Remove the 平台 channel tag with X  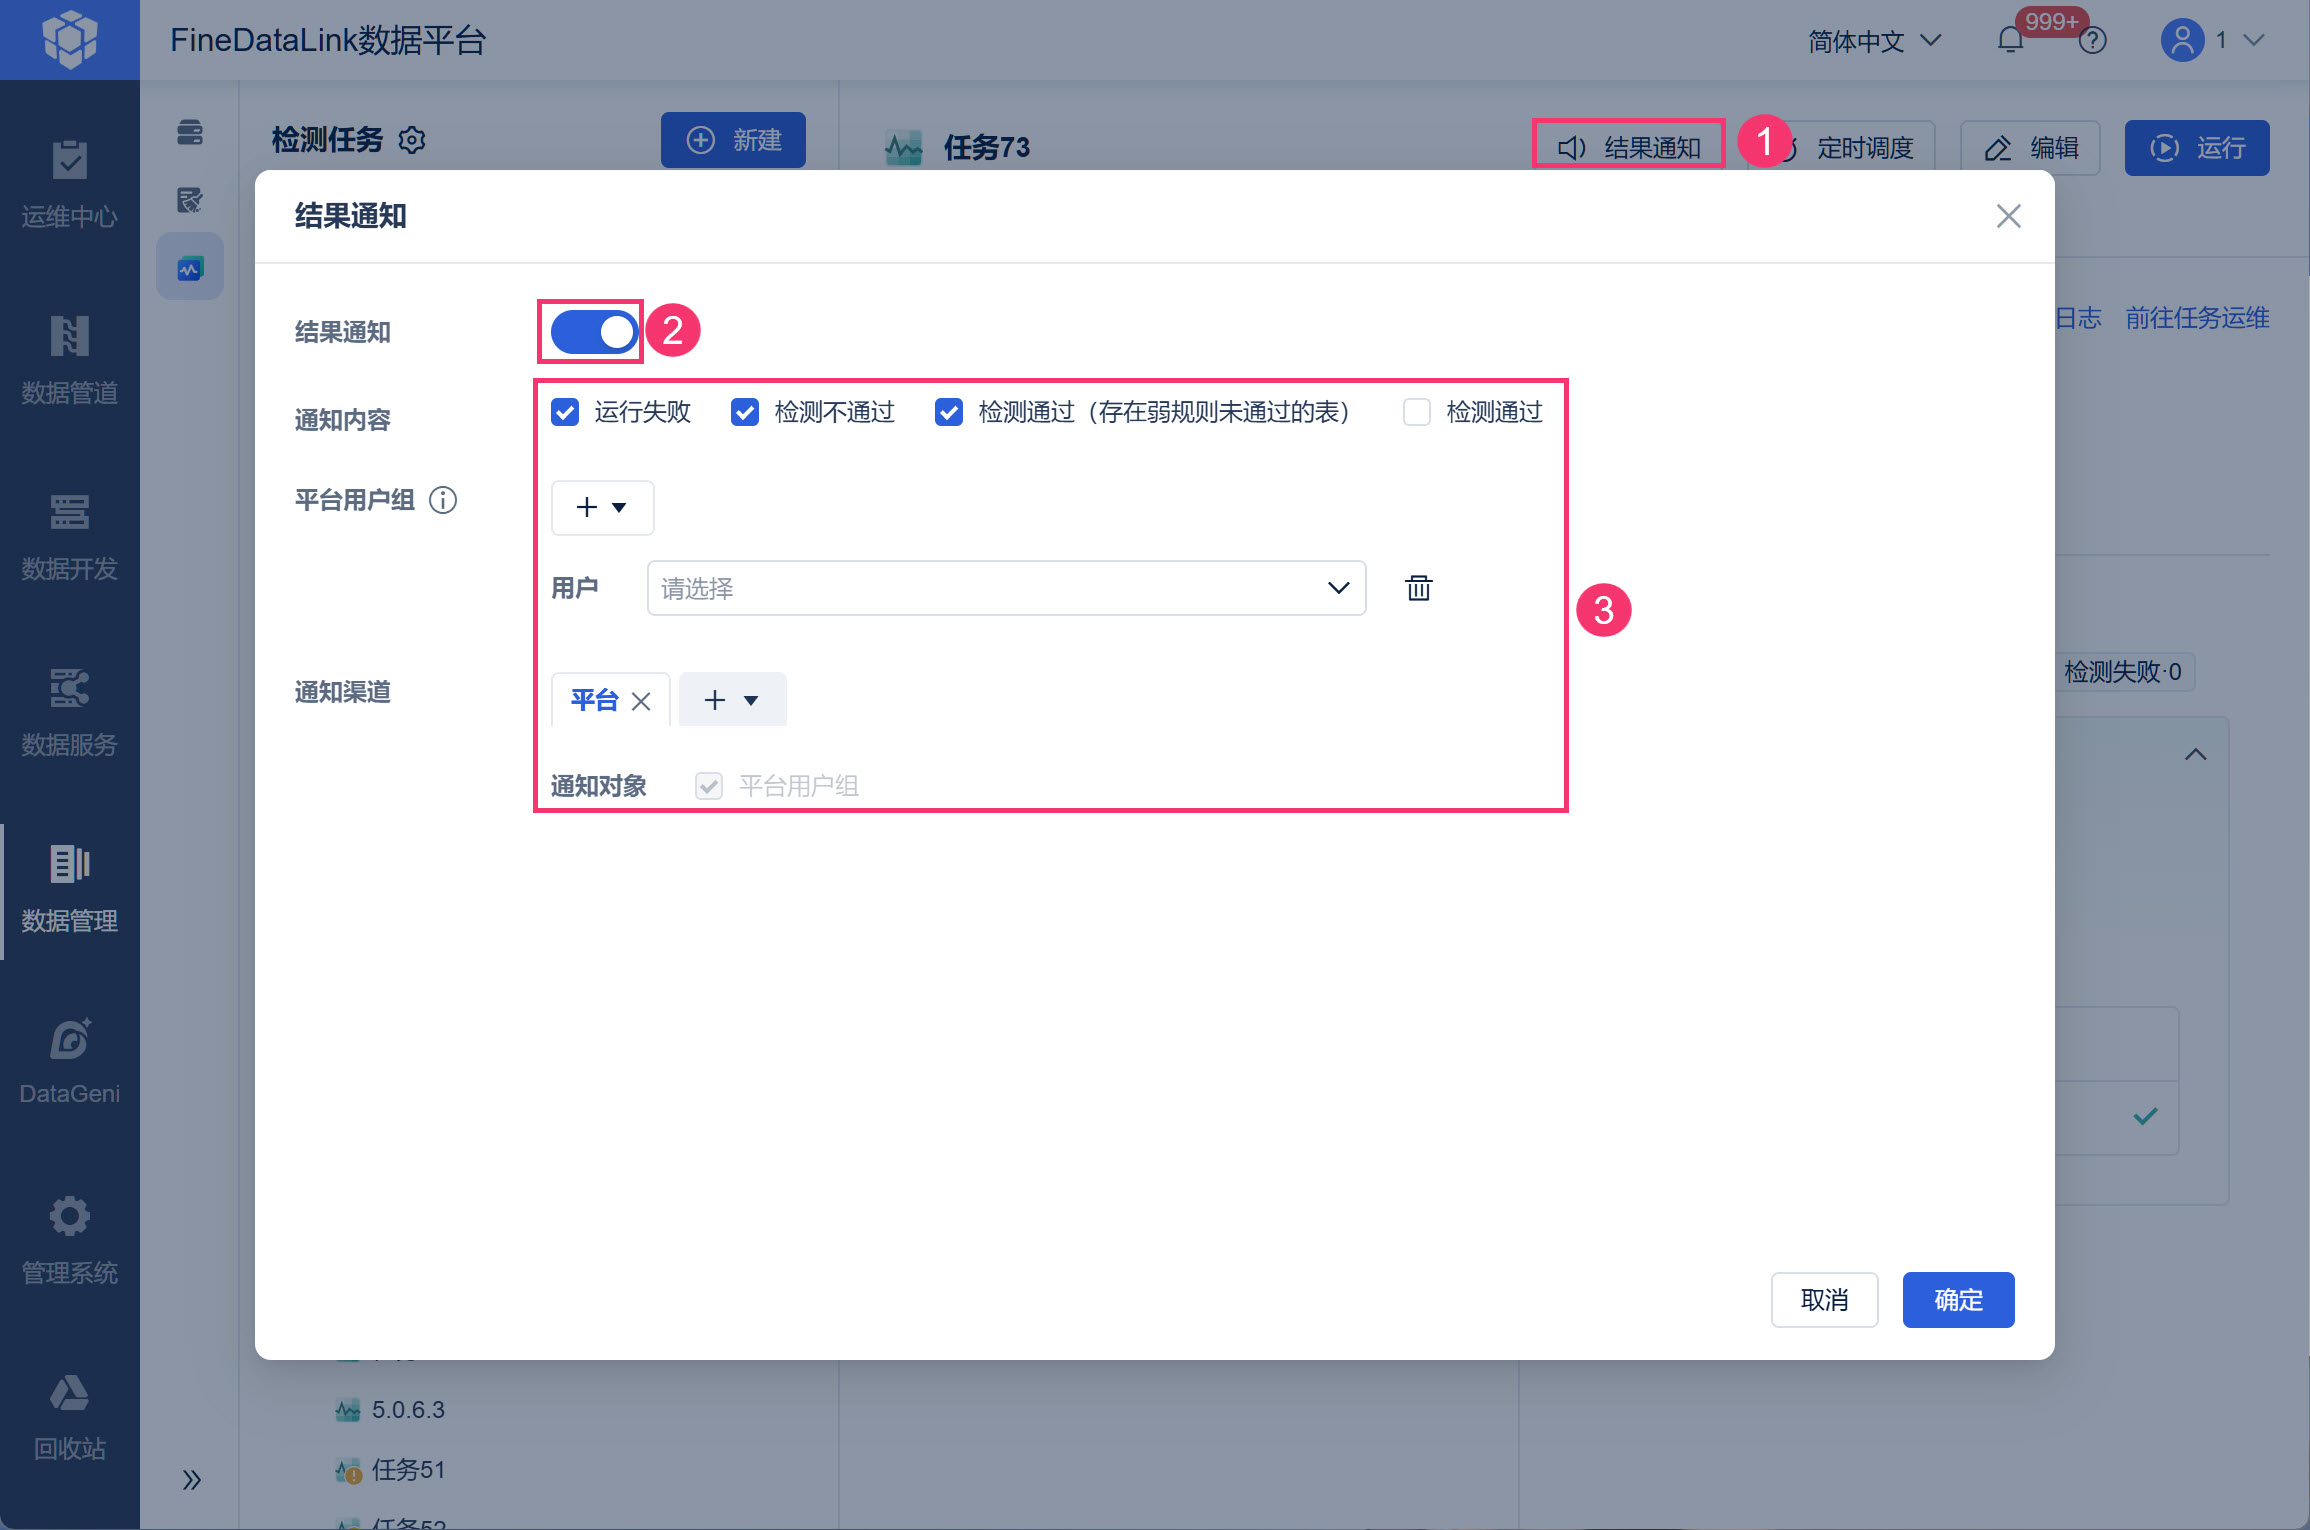[641, 701]
